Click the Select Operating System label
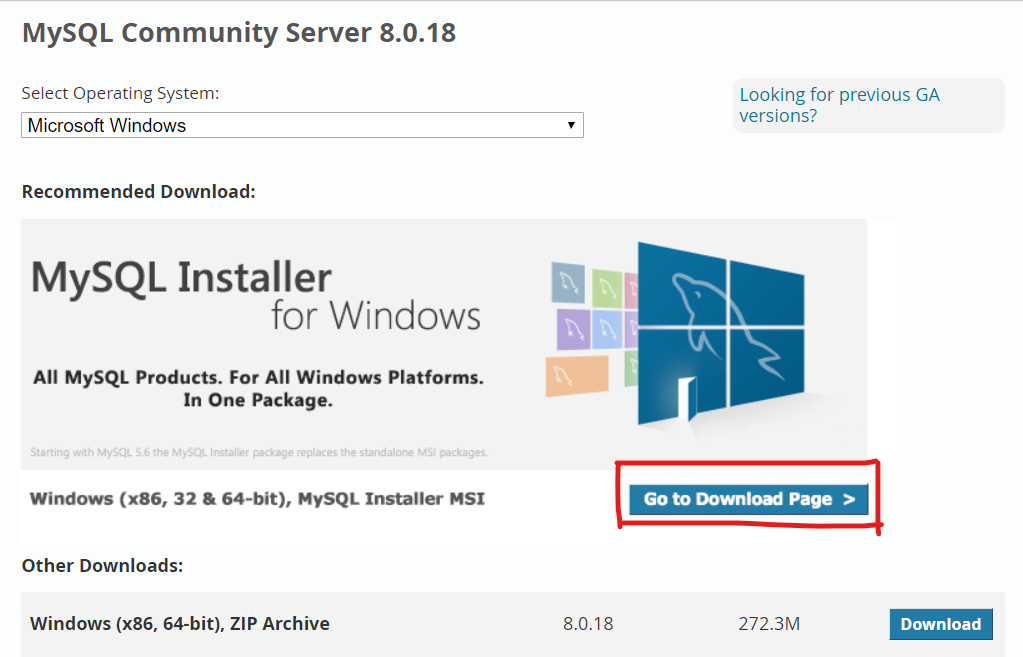The width and height of the screenshot is (1023, 657). coord(120,93)
